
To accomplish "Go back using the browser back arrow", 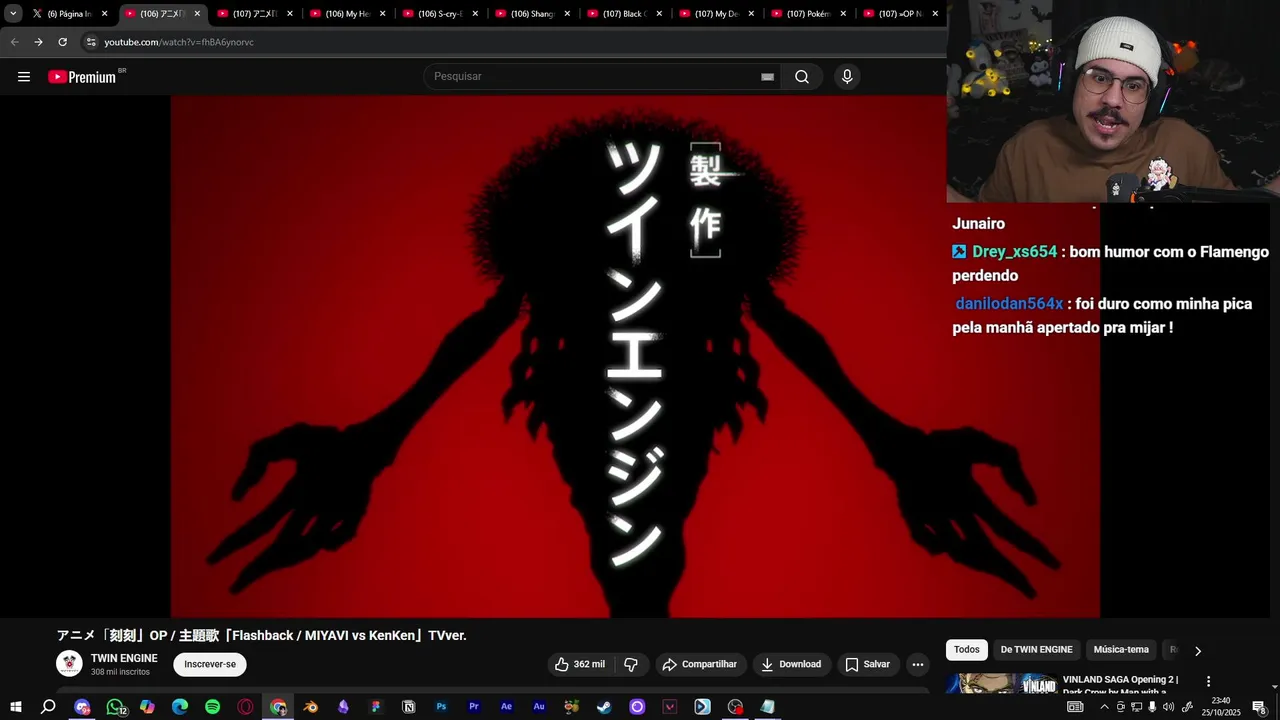I will 14,42.
